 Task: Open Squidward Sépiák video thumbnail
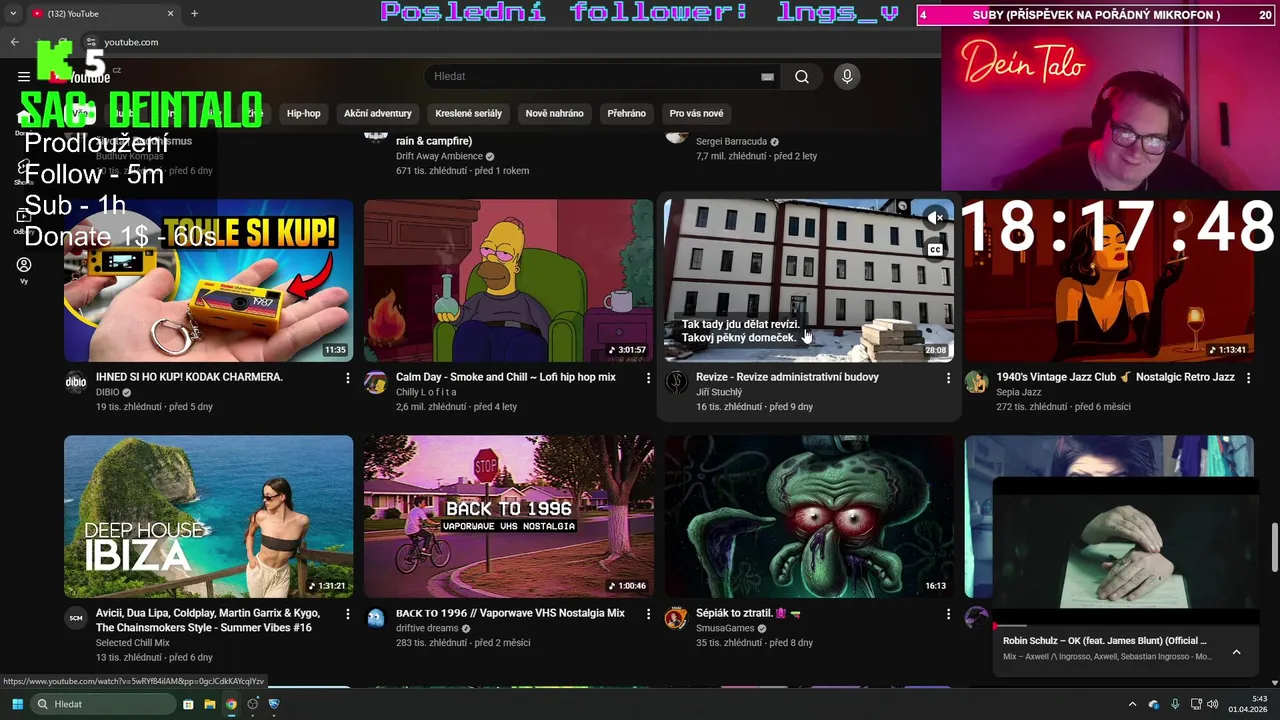[x=809, y=516]
